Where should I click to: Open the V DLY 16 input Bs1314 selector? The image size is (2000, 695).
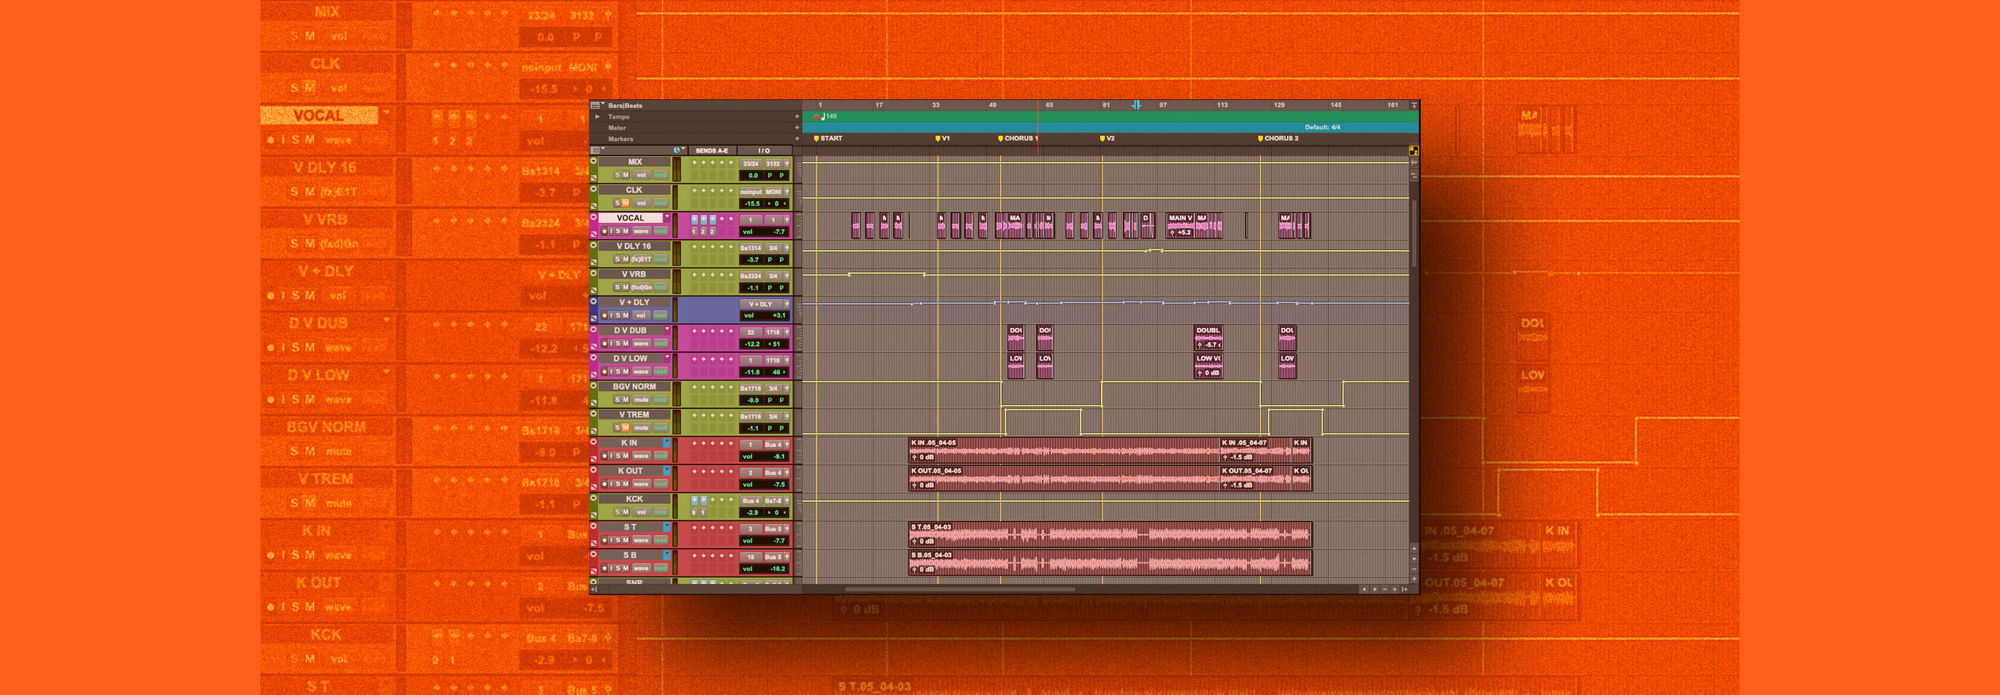coord(751,248)
